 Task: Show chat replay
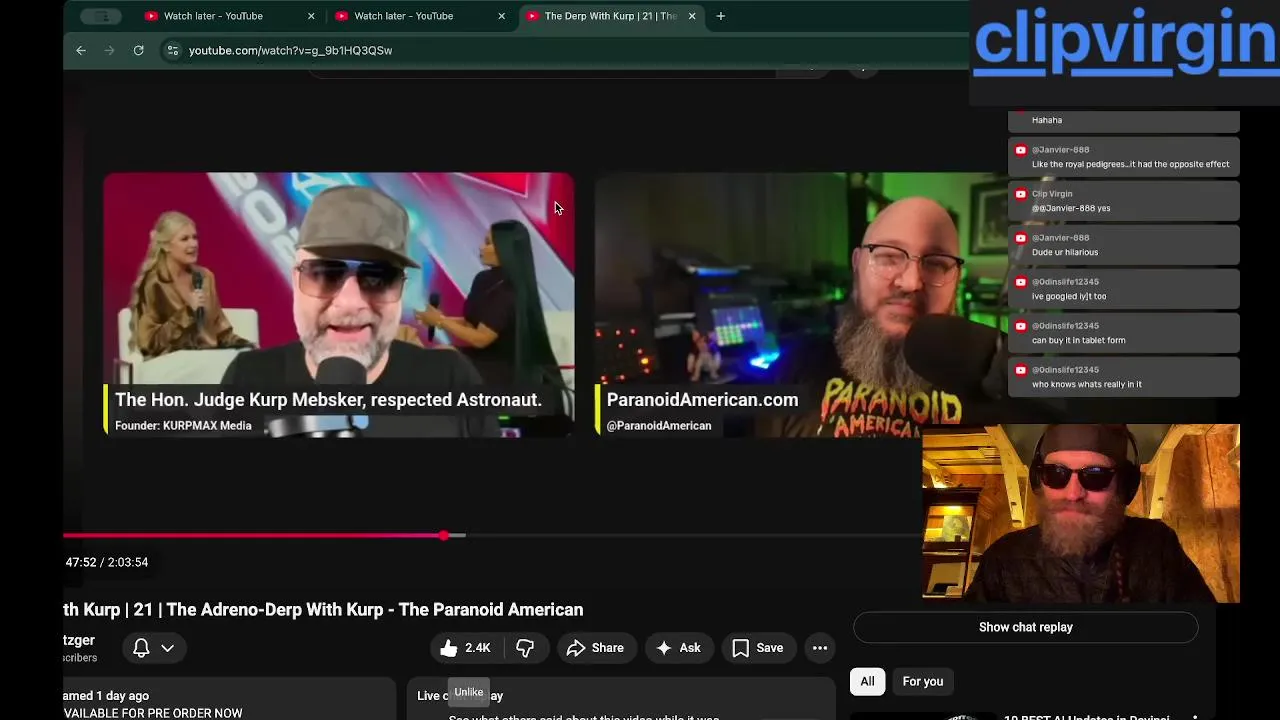(1025, 627)
